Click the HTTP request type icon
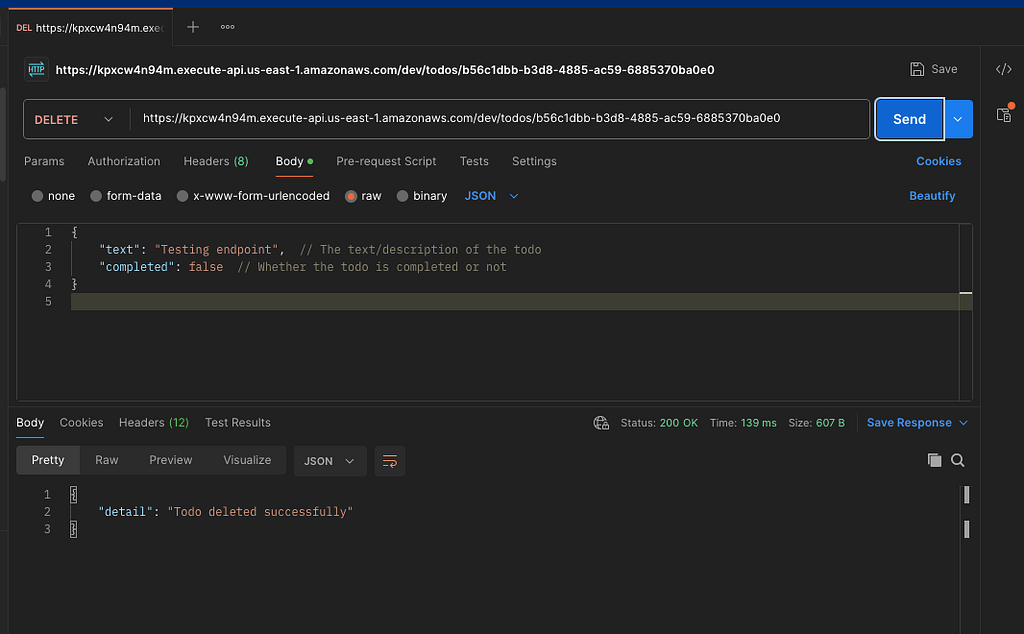 coord(37,69)
